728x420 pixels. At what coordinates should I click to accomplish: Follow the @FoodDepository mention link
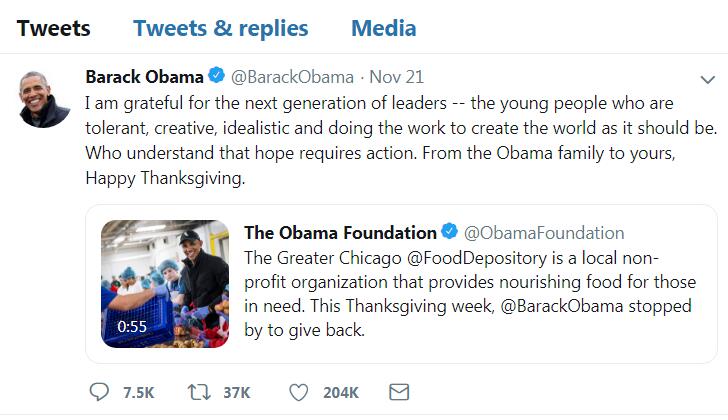[x=477, y=258]
